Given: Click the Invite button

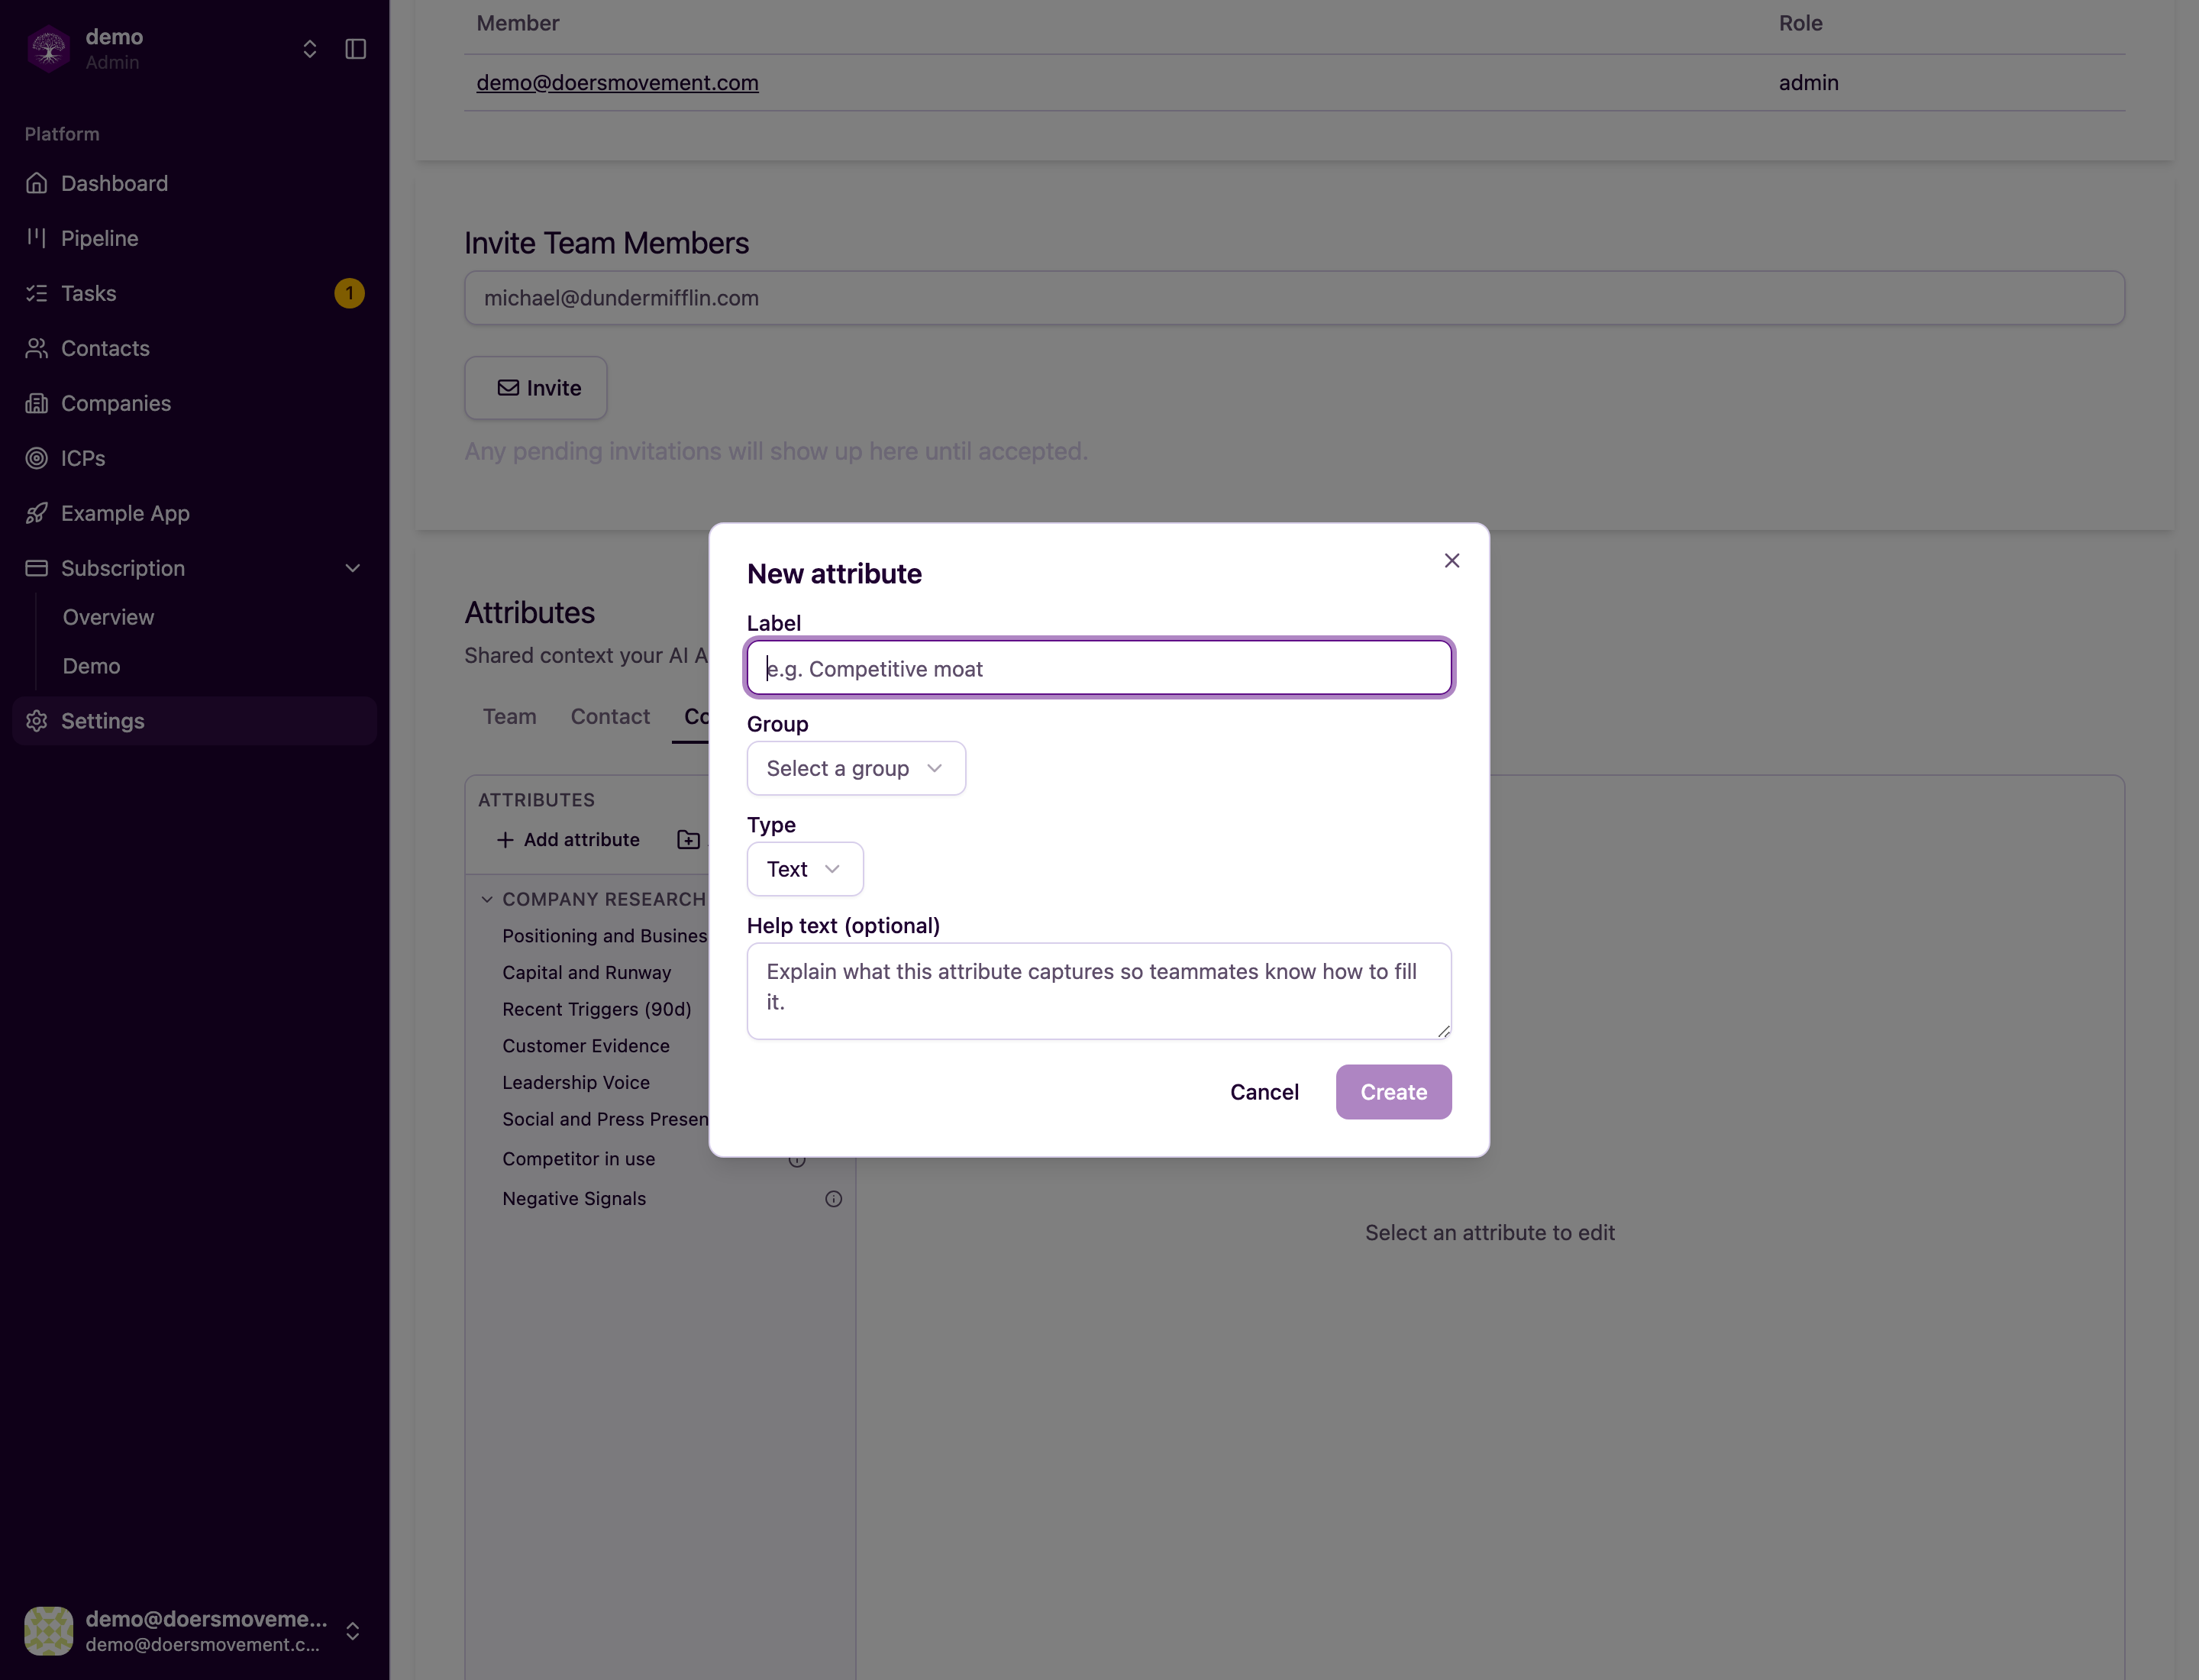Looking at the screenshot, I should tap(536, 388).
